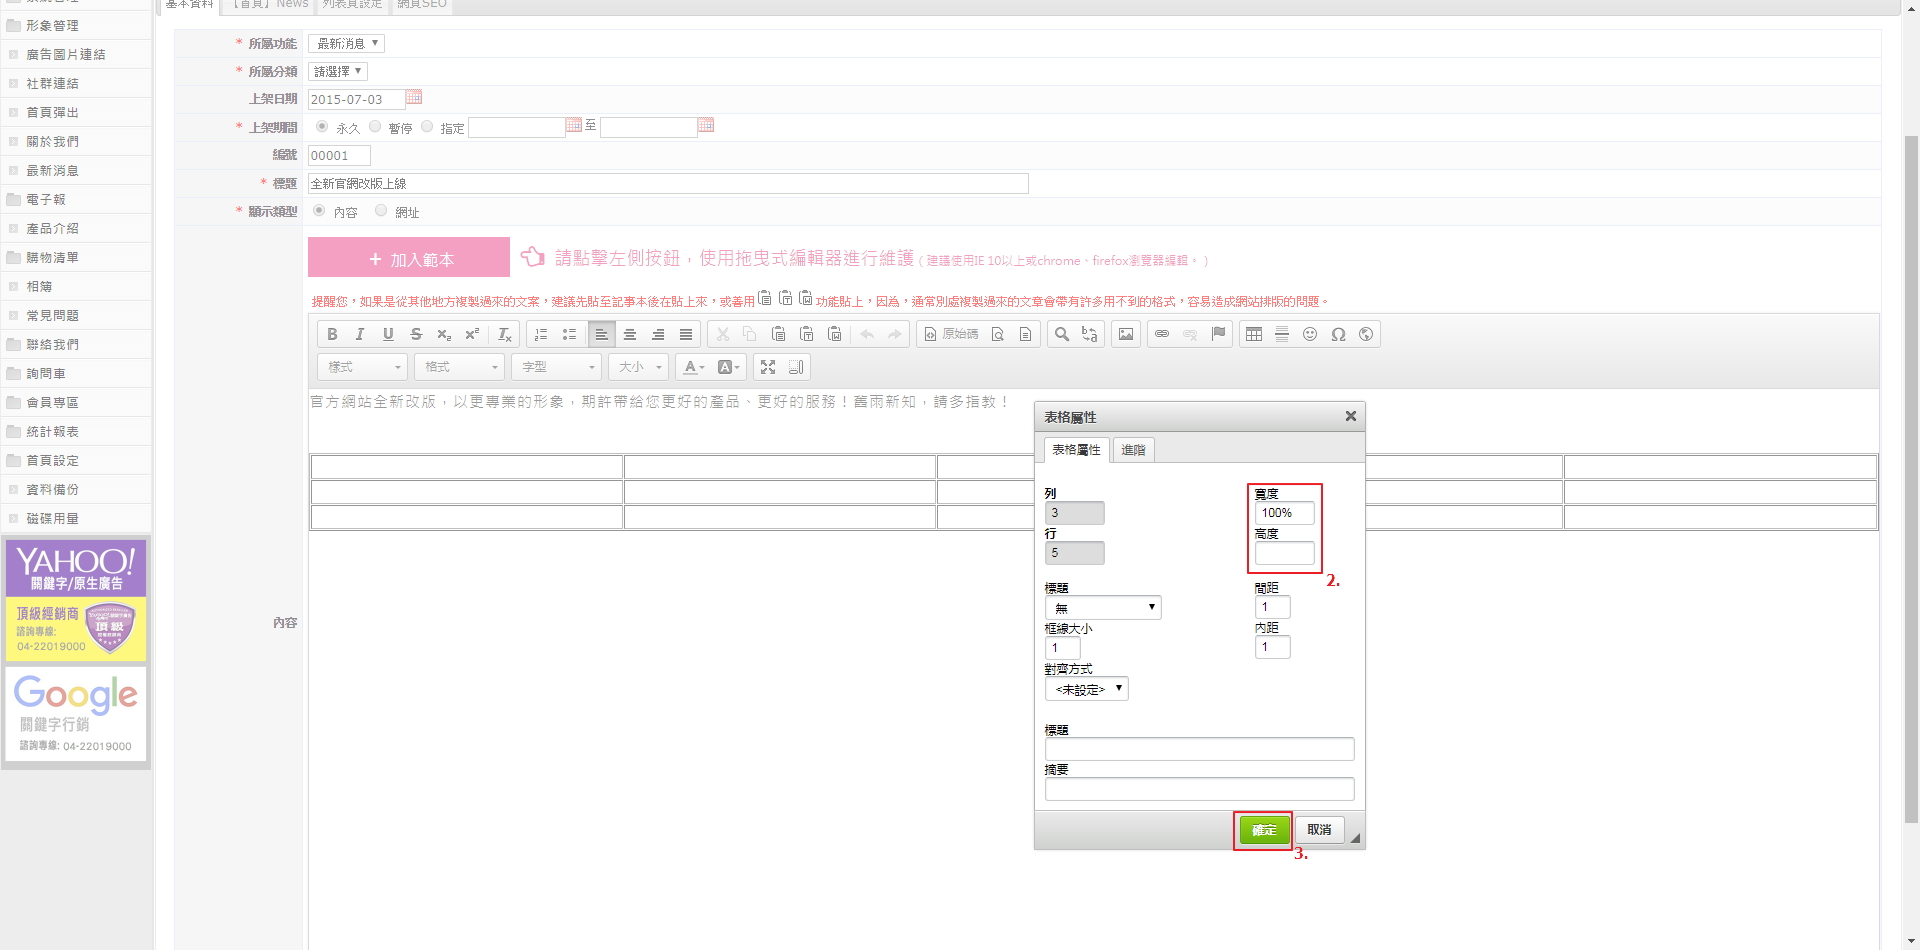The image size is (1920, 950).
Task: Select the 暫停 radio option
Action: 376,127
